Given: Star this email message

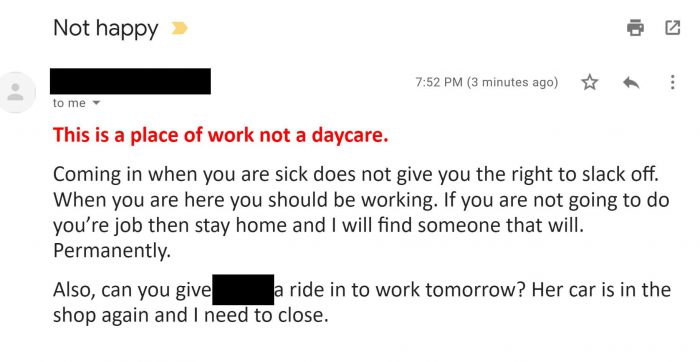Looking at the screenshot, I should click(590, 83).
